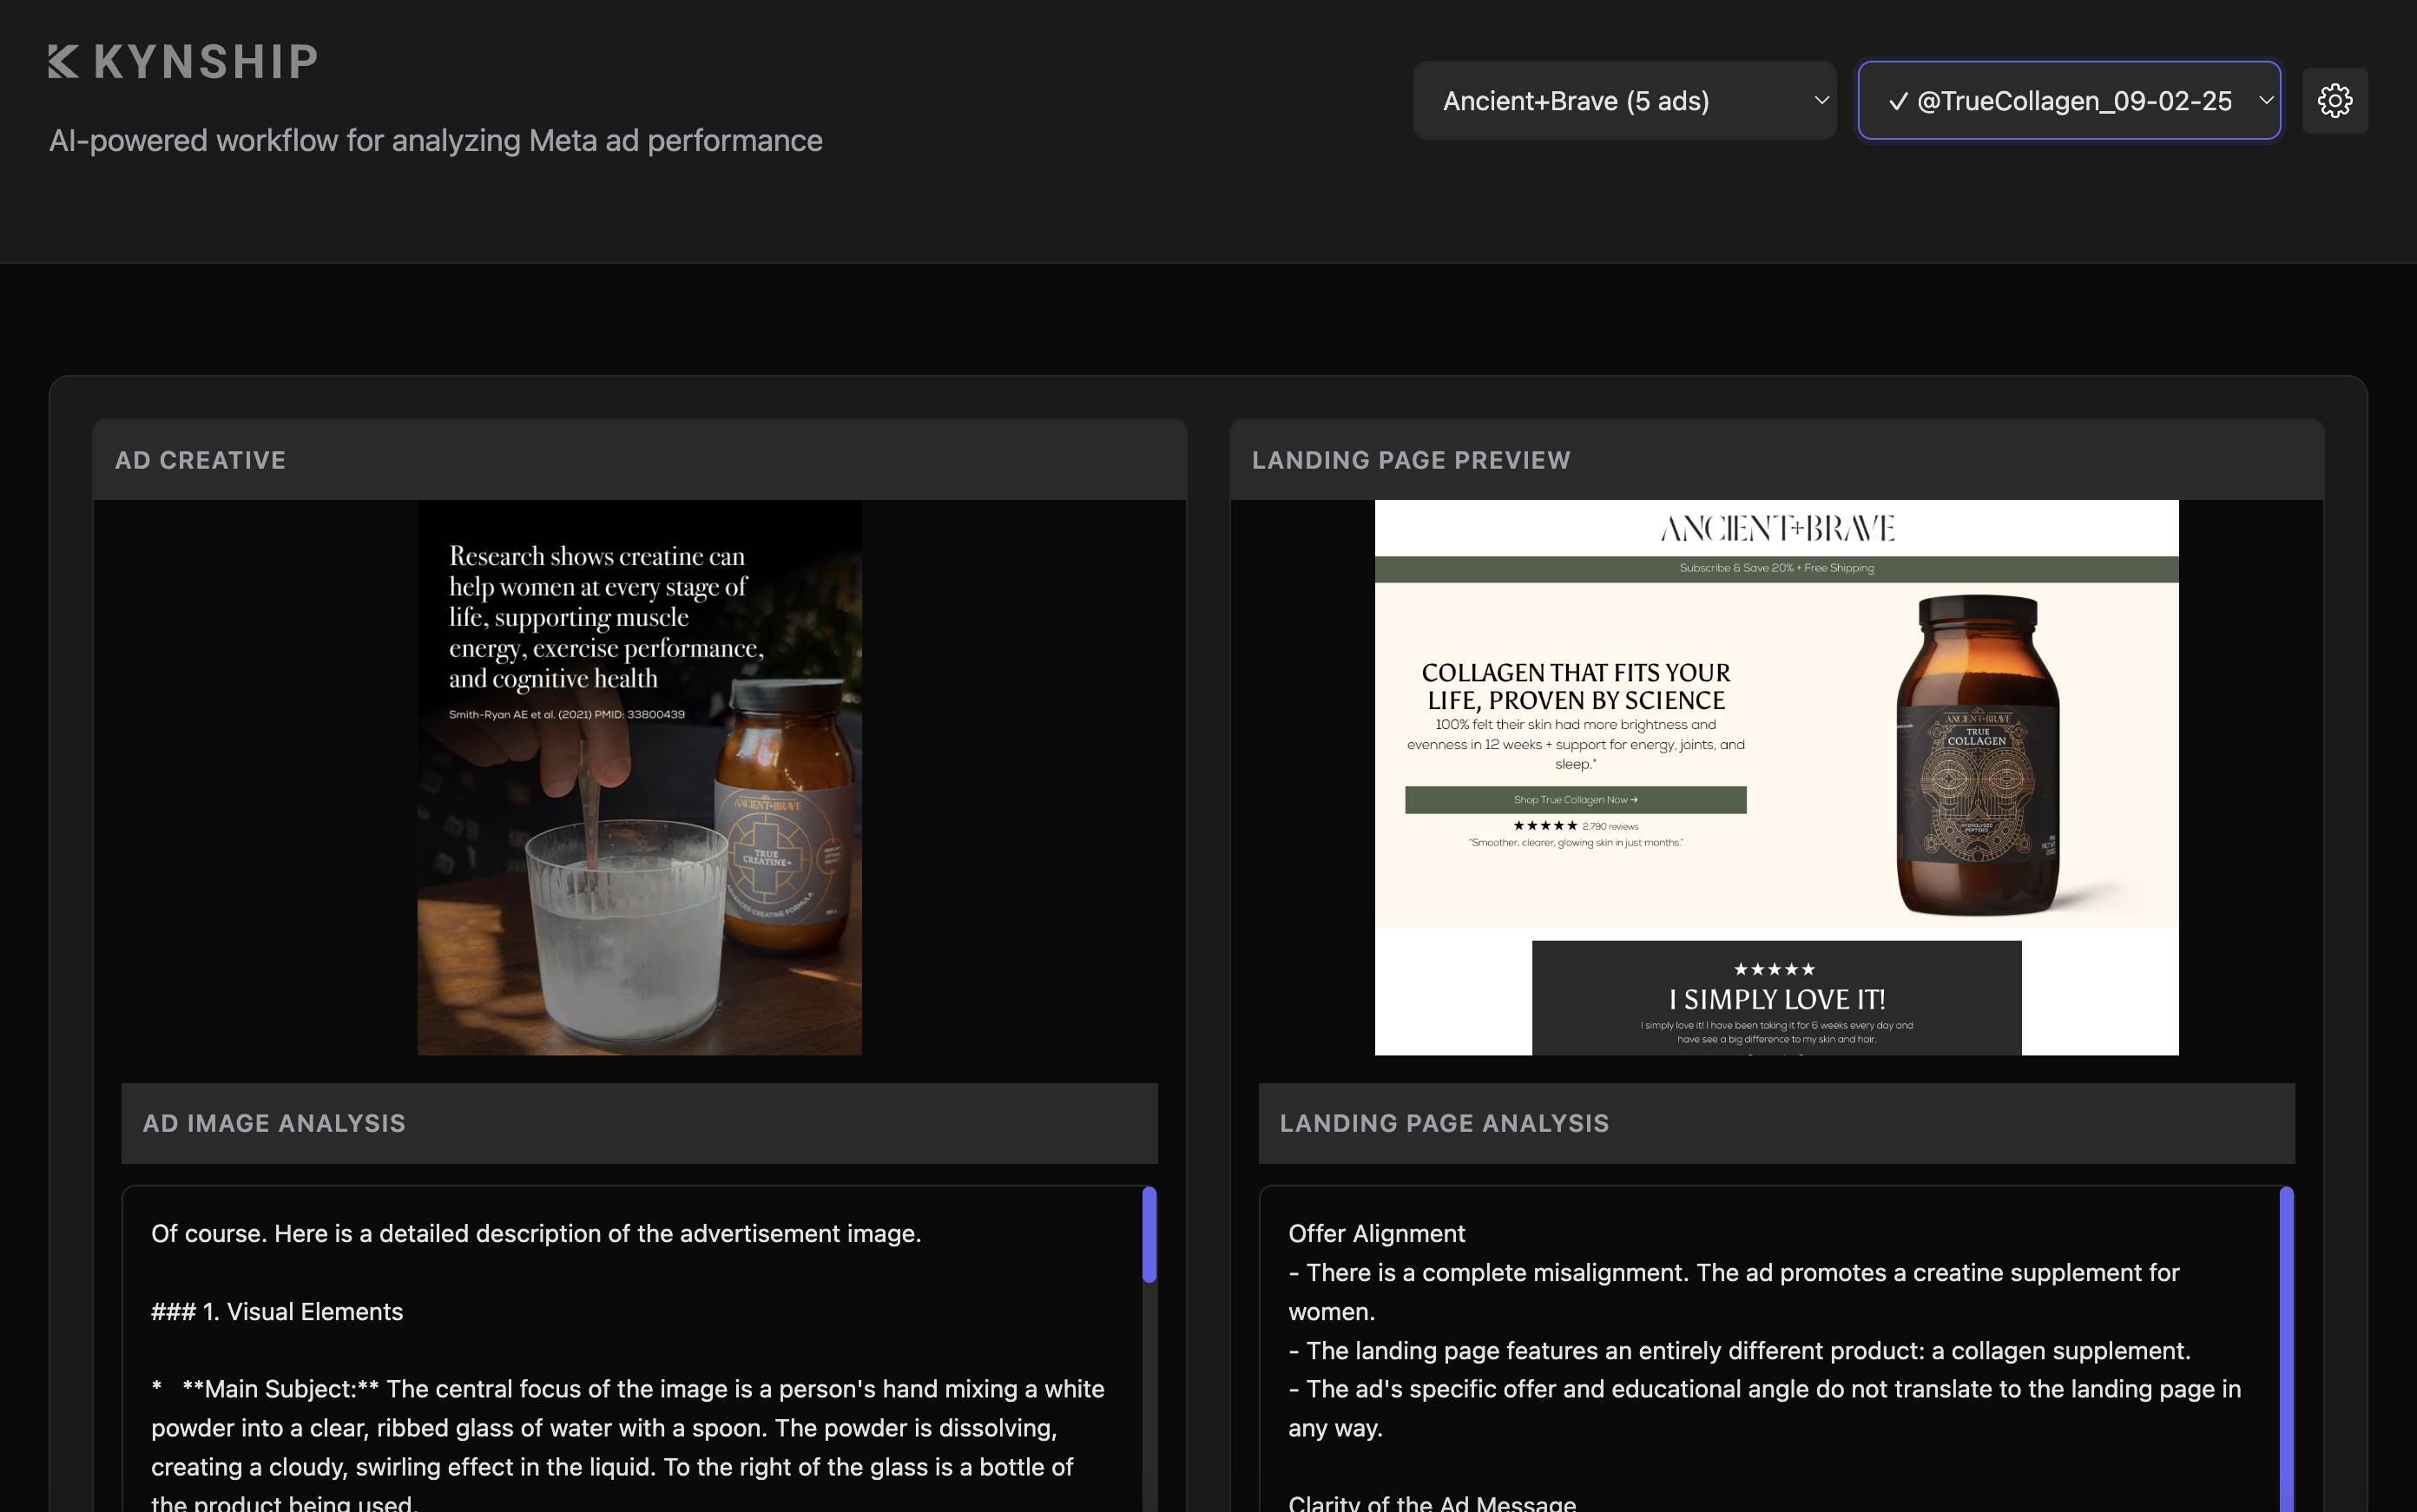Open the settings gear icon
The height and width of the screenshot is (1512, 2417).
(2334, 100)
